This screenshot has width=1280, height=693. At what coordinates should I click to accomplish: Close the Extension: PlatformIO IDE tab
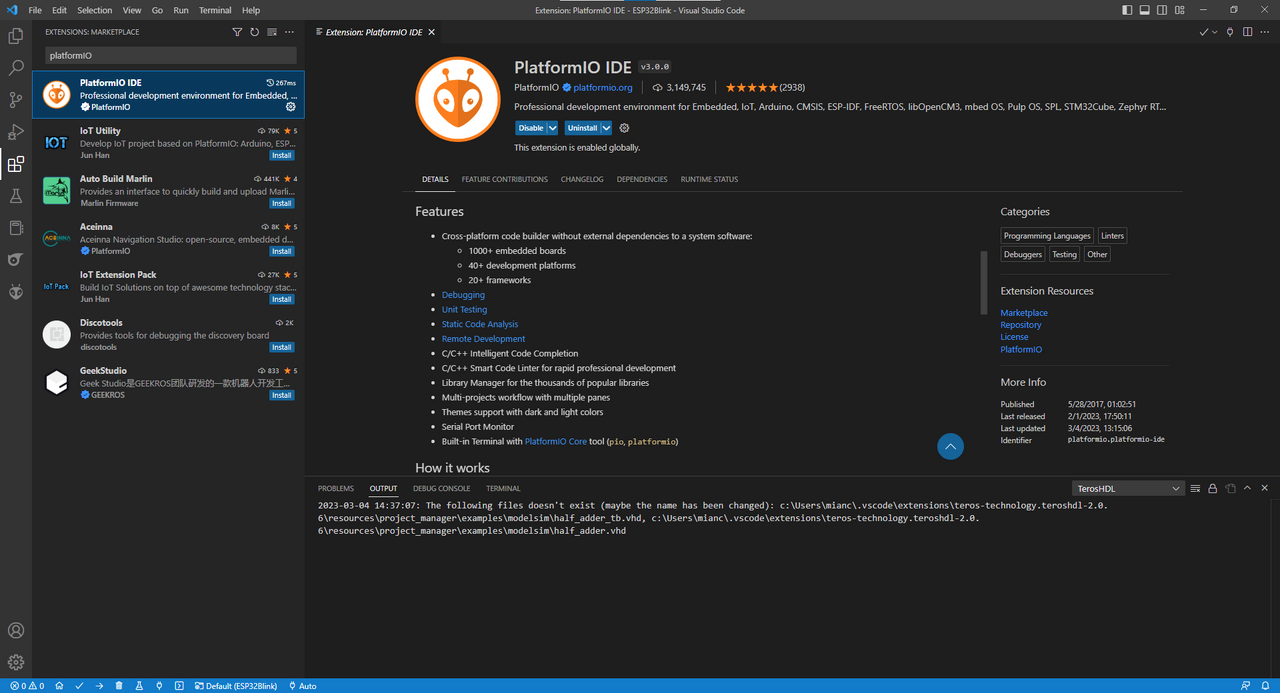[432, 32]
